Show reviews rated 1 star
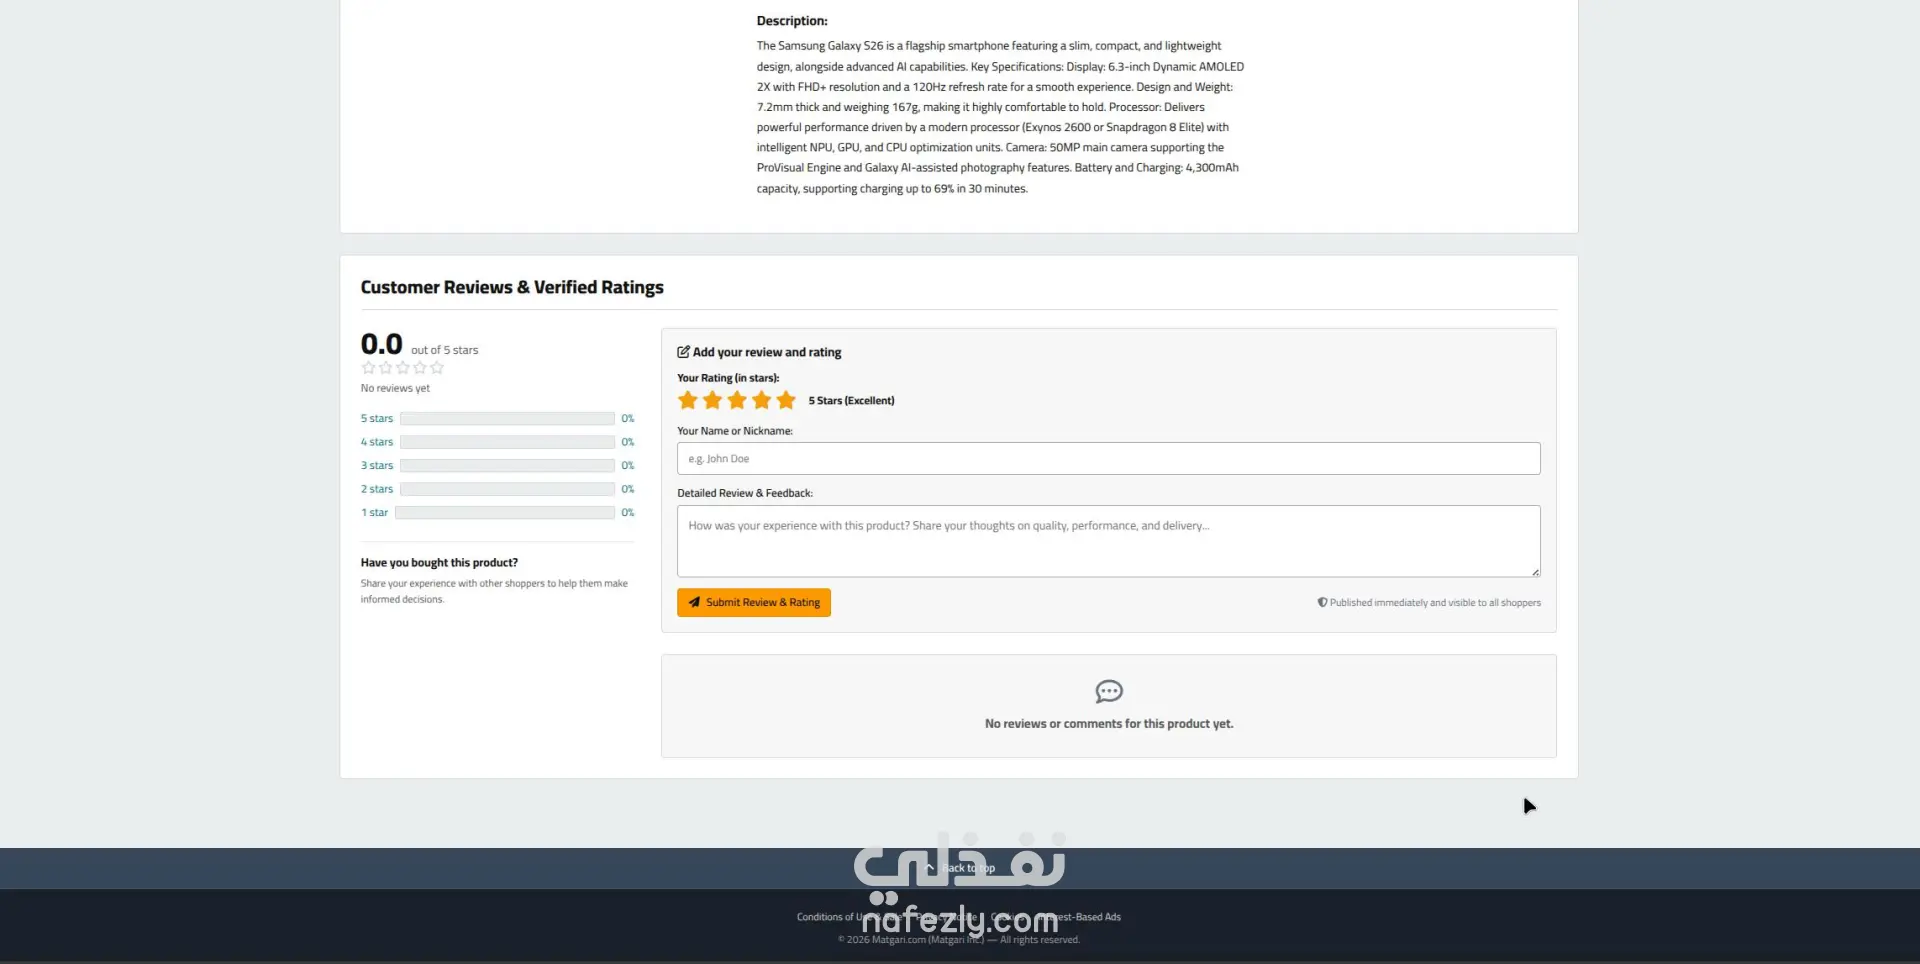 coord(374,512)
